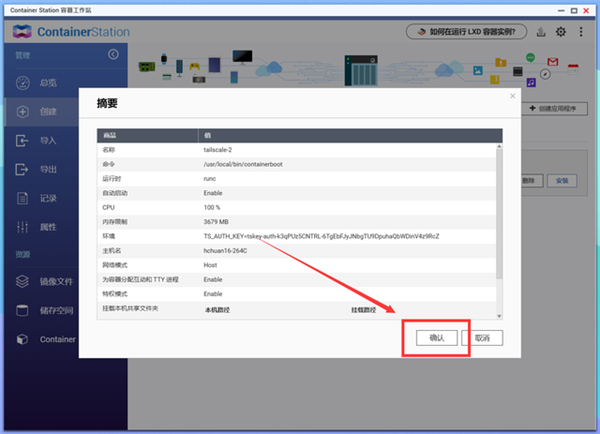Open the settings gear icon
The height and width of the screenshot is (434, 600).
point(561,32)
